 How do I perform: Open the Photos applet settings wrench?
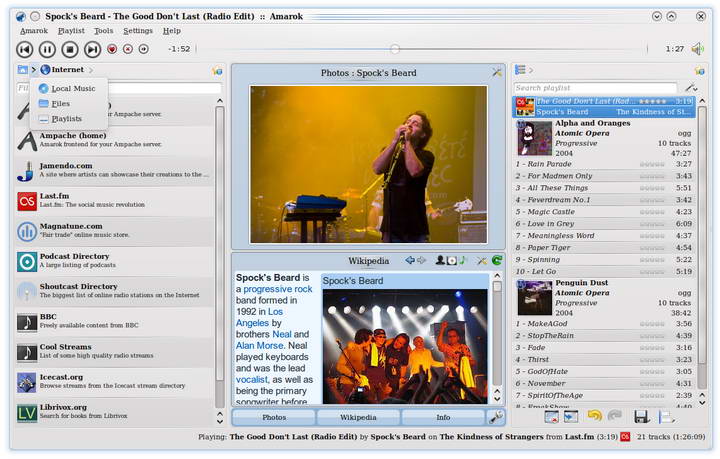[x=497, y=73]
